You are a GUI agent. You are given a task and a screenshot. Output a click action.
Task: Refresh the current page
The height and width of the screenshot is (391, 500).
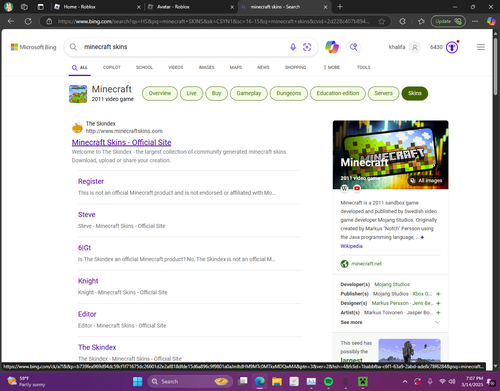(28, 21)
